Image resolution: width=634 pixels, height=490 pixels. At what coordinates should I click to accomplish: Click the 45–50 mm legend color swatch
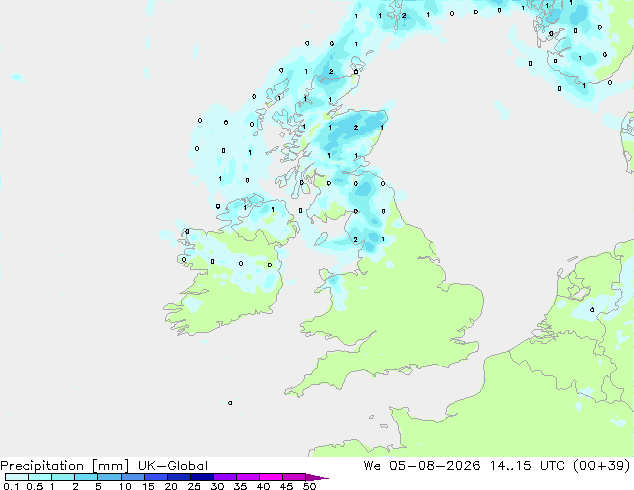click(294, 477)
